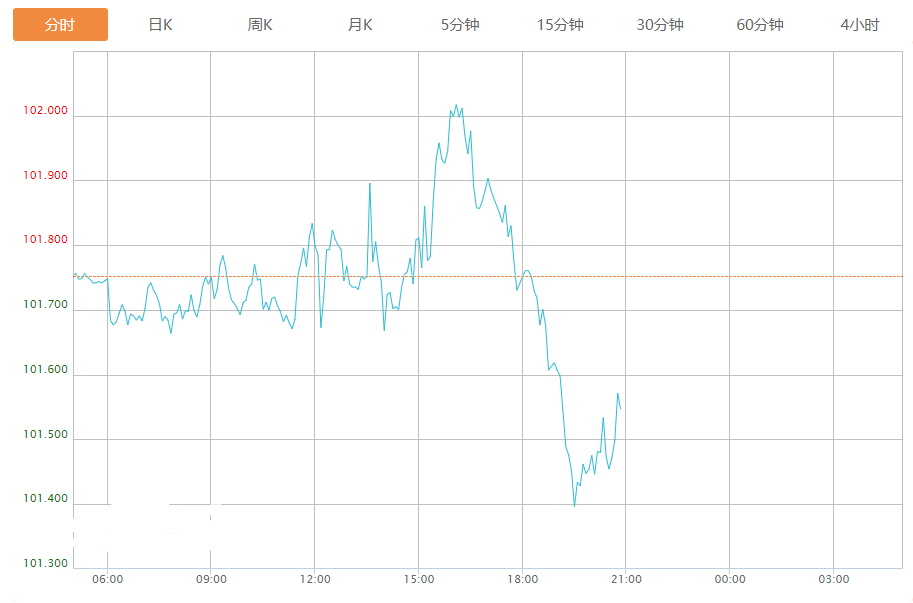Select the 分时 tab

[x=60, y=25]
